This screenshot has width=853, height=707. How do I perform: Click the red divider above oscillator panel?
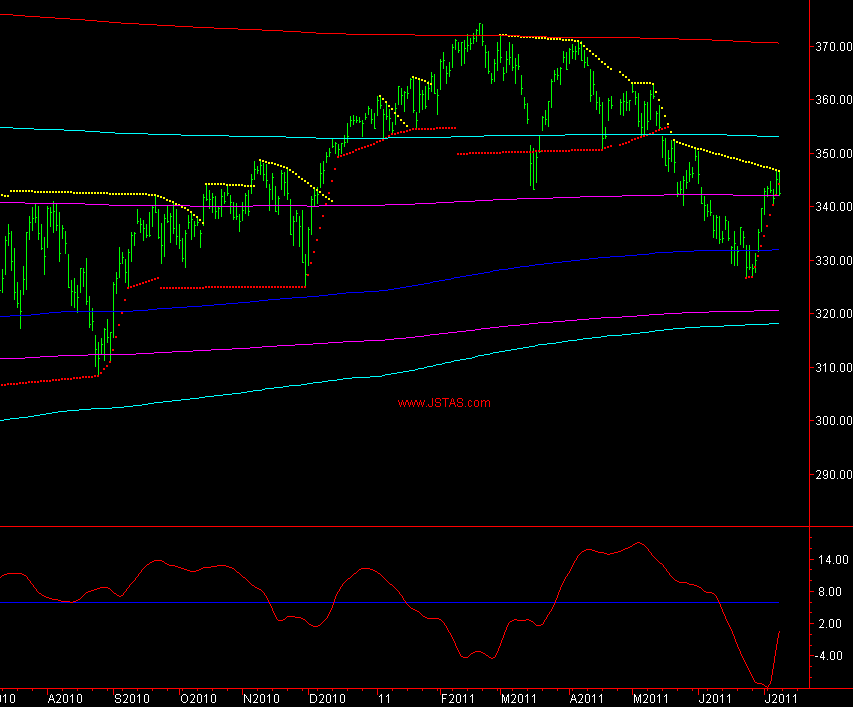coord(400,526)
